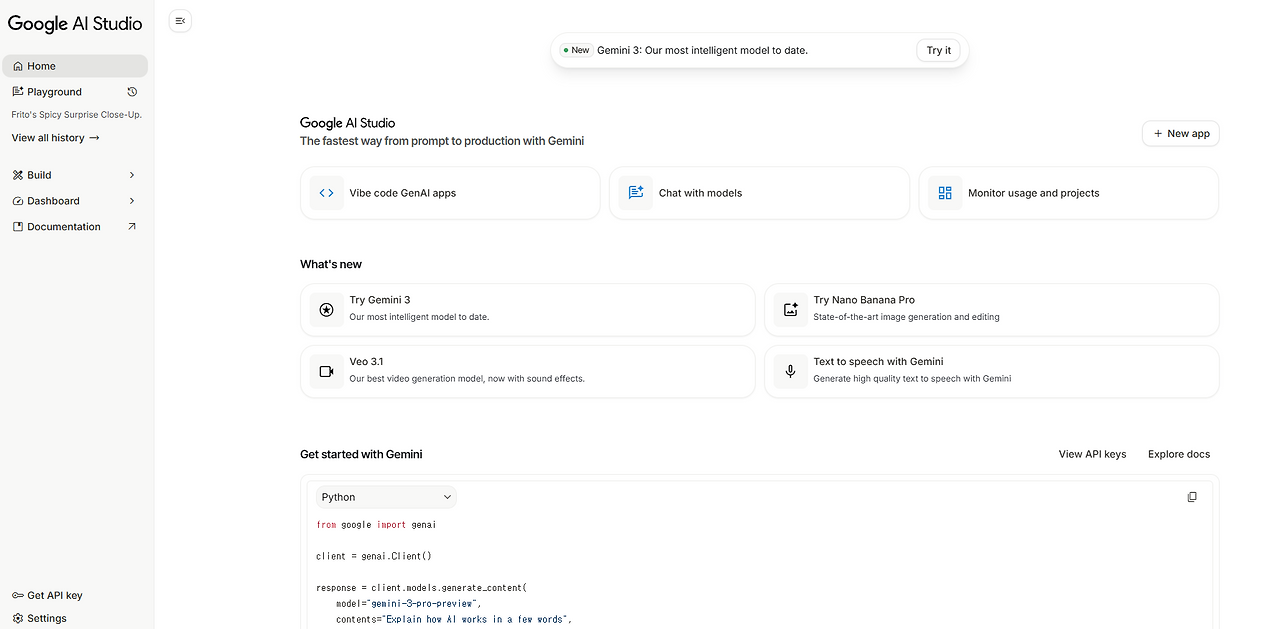
Task: Open the Python language dropdown
Action: pyautogui.click(x=386, y=497)
